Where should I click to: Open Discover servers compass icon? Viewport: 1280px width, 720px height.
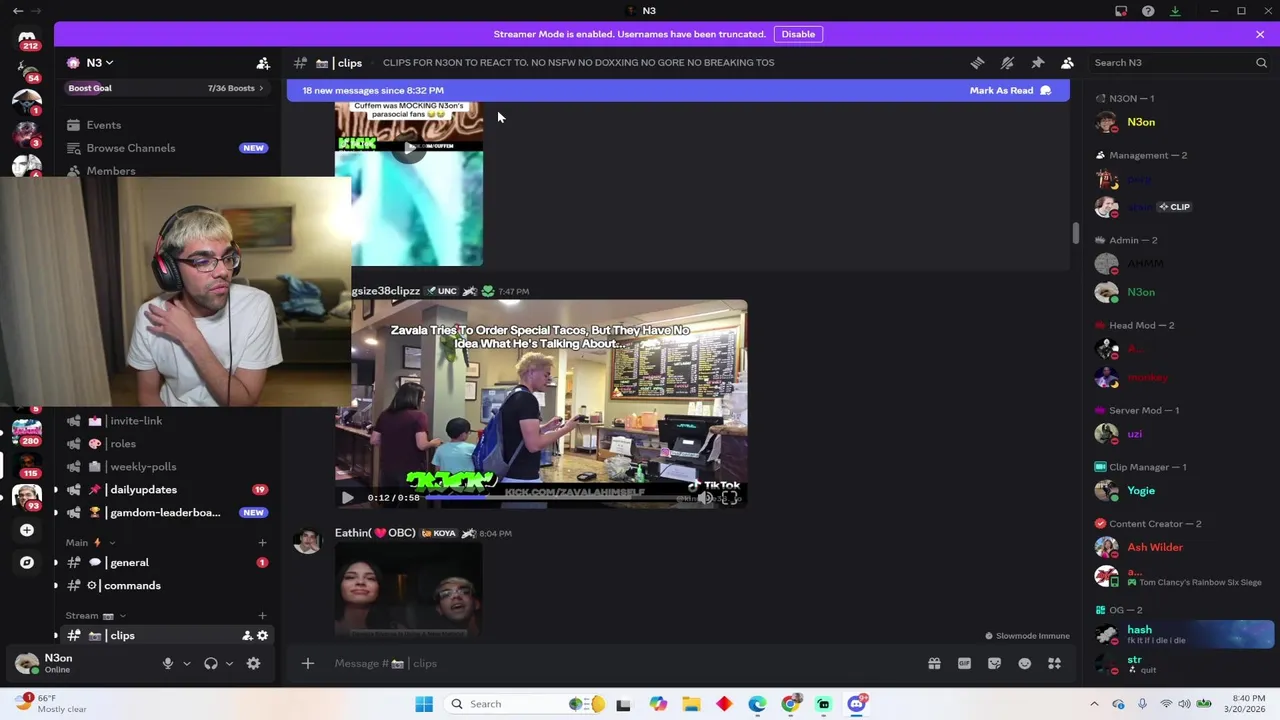pyautogui.click(x=27, y=562)
